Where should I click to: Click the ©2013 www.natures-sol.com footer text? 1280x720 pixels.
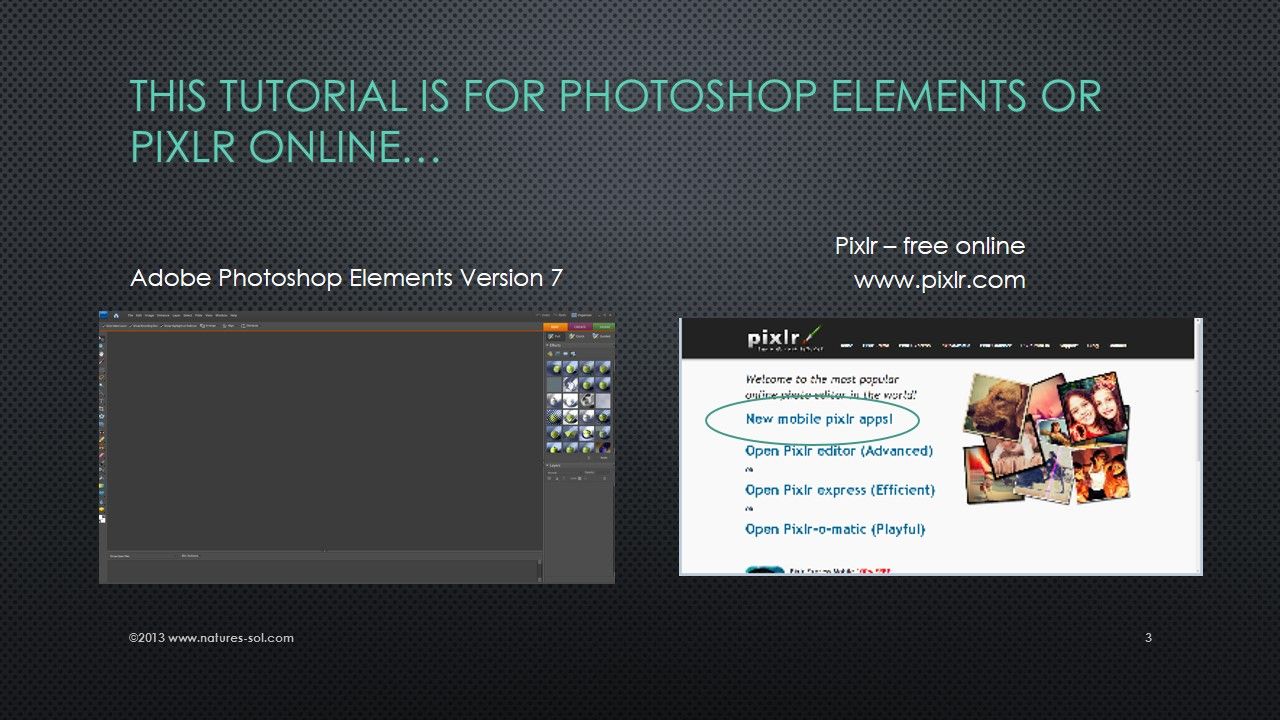pos(211,637)
